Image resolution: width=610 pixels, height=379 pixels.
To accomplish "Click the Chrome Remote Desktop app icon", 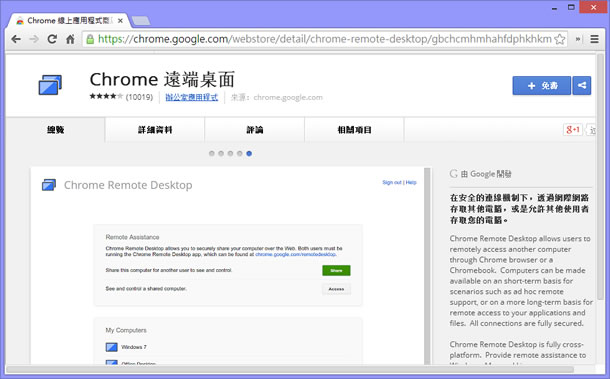I will (x=50, y=85).
